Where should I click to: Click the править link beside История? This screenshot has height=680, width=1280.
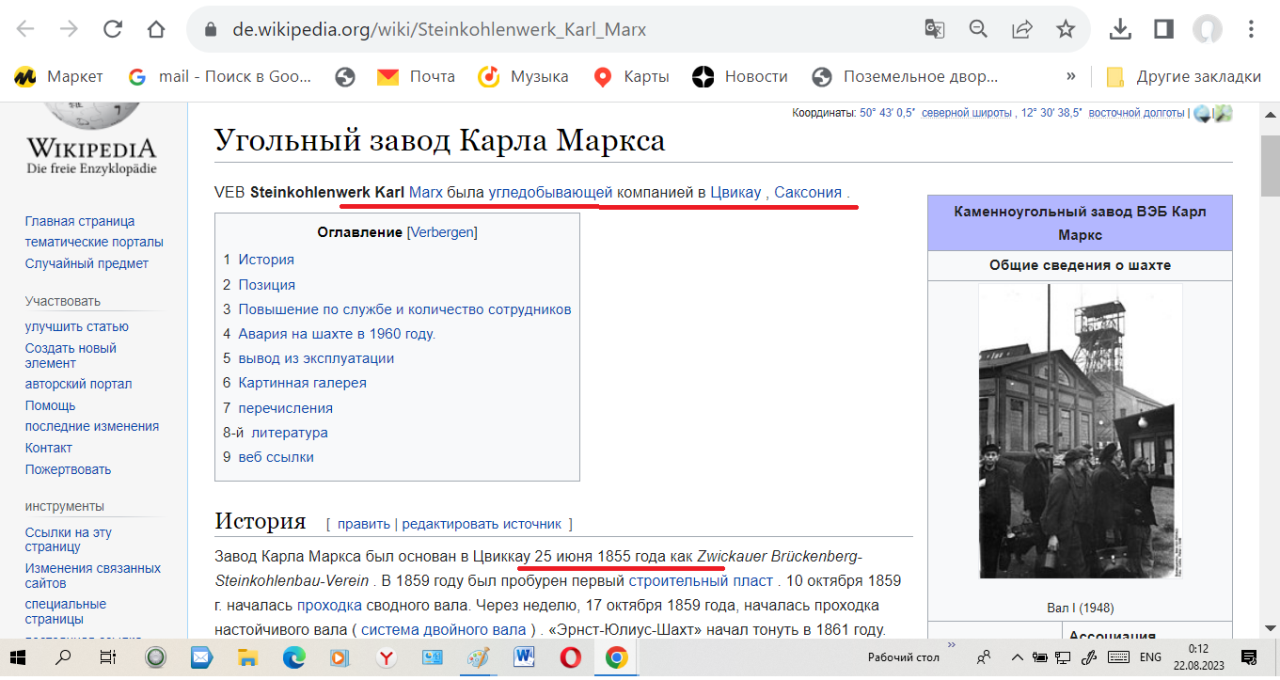[x=364, y=523]
